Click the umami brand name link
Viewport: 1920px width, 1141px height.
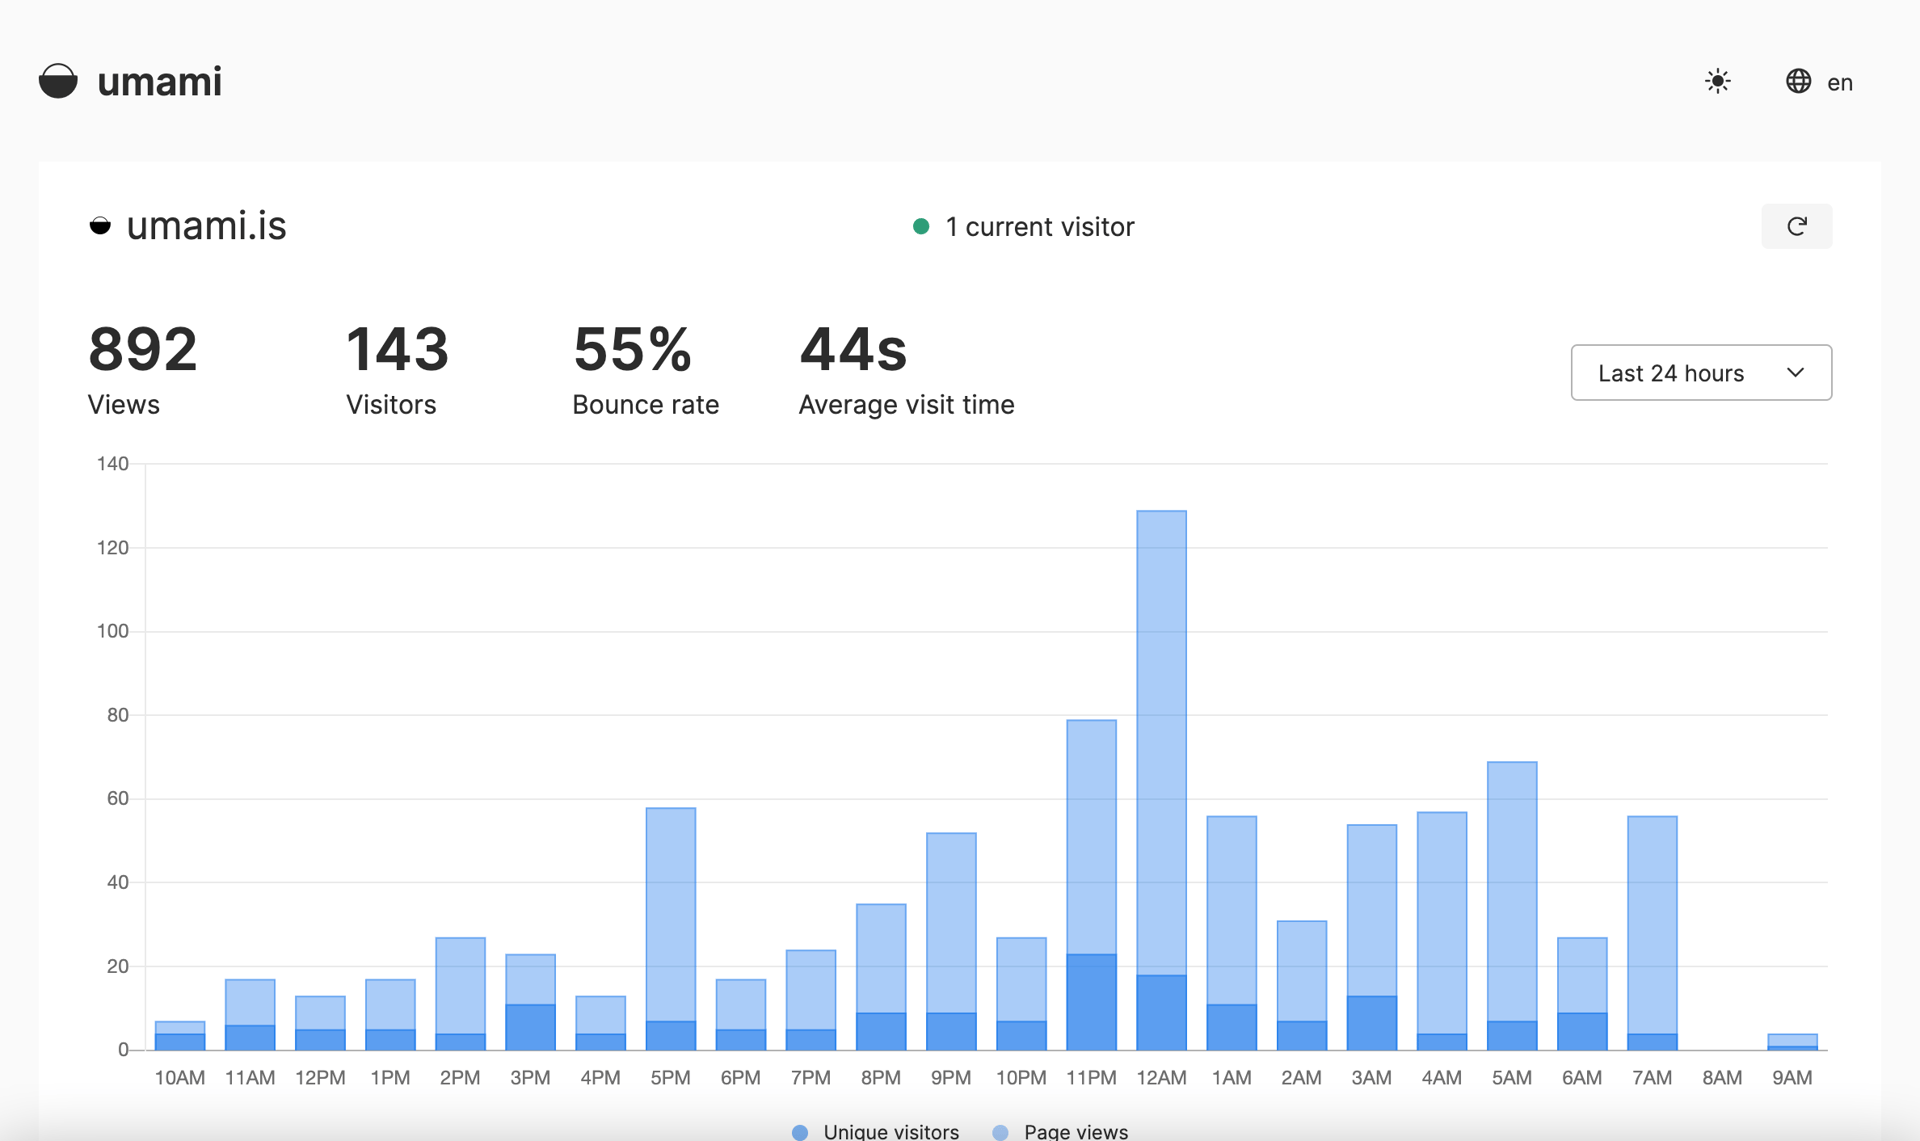pyautogui.click(x=159, y=81)
